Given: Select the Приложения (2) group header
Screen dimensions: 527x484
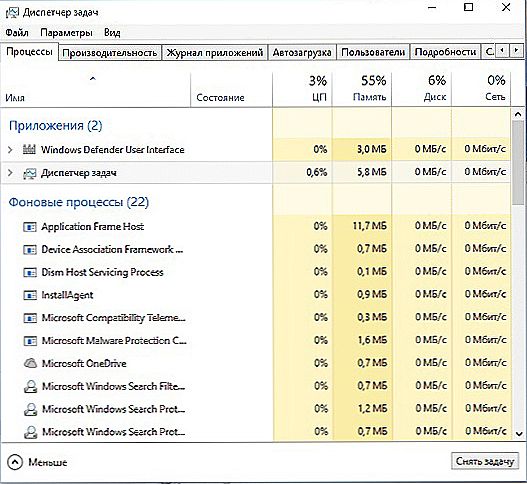Looking at the screenshot, I should tap(55, 126).
